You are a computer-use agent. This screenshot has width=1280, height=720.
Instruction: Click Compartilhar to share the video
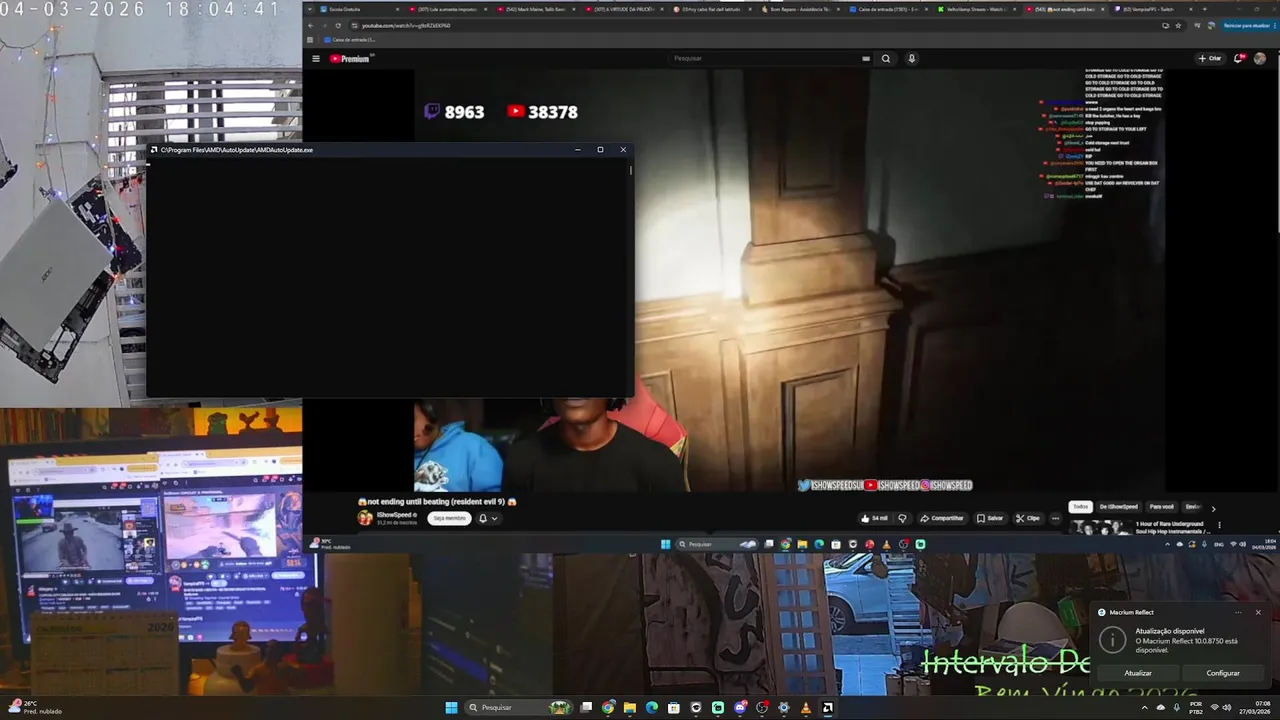click(942, 518)
